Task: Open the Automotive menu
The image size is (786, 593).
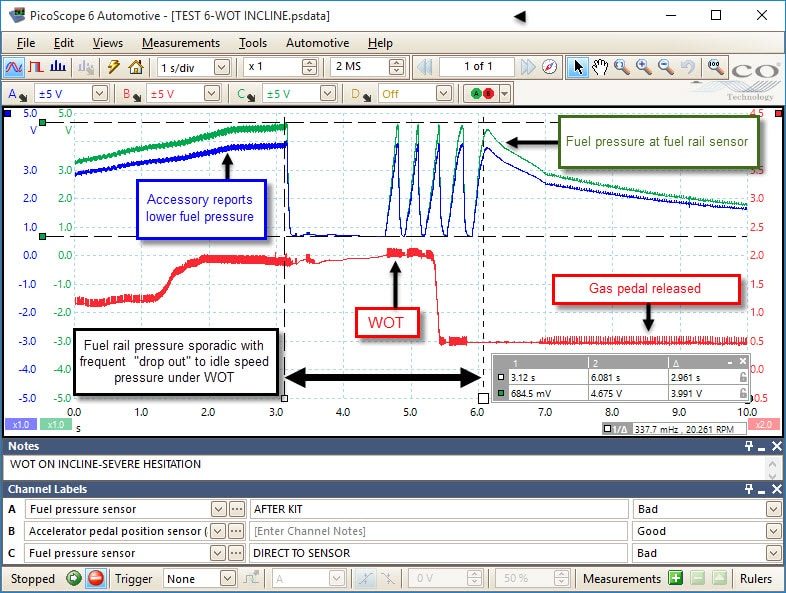Action: pyautogui.click(x=317, y=43)
